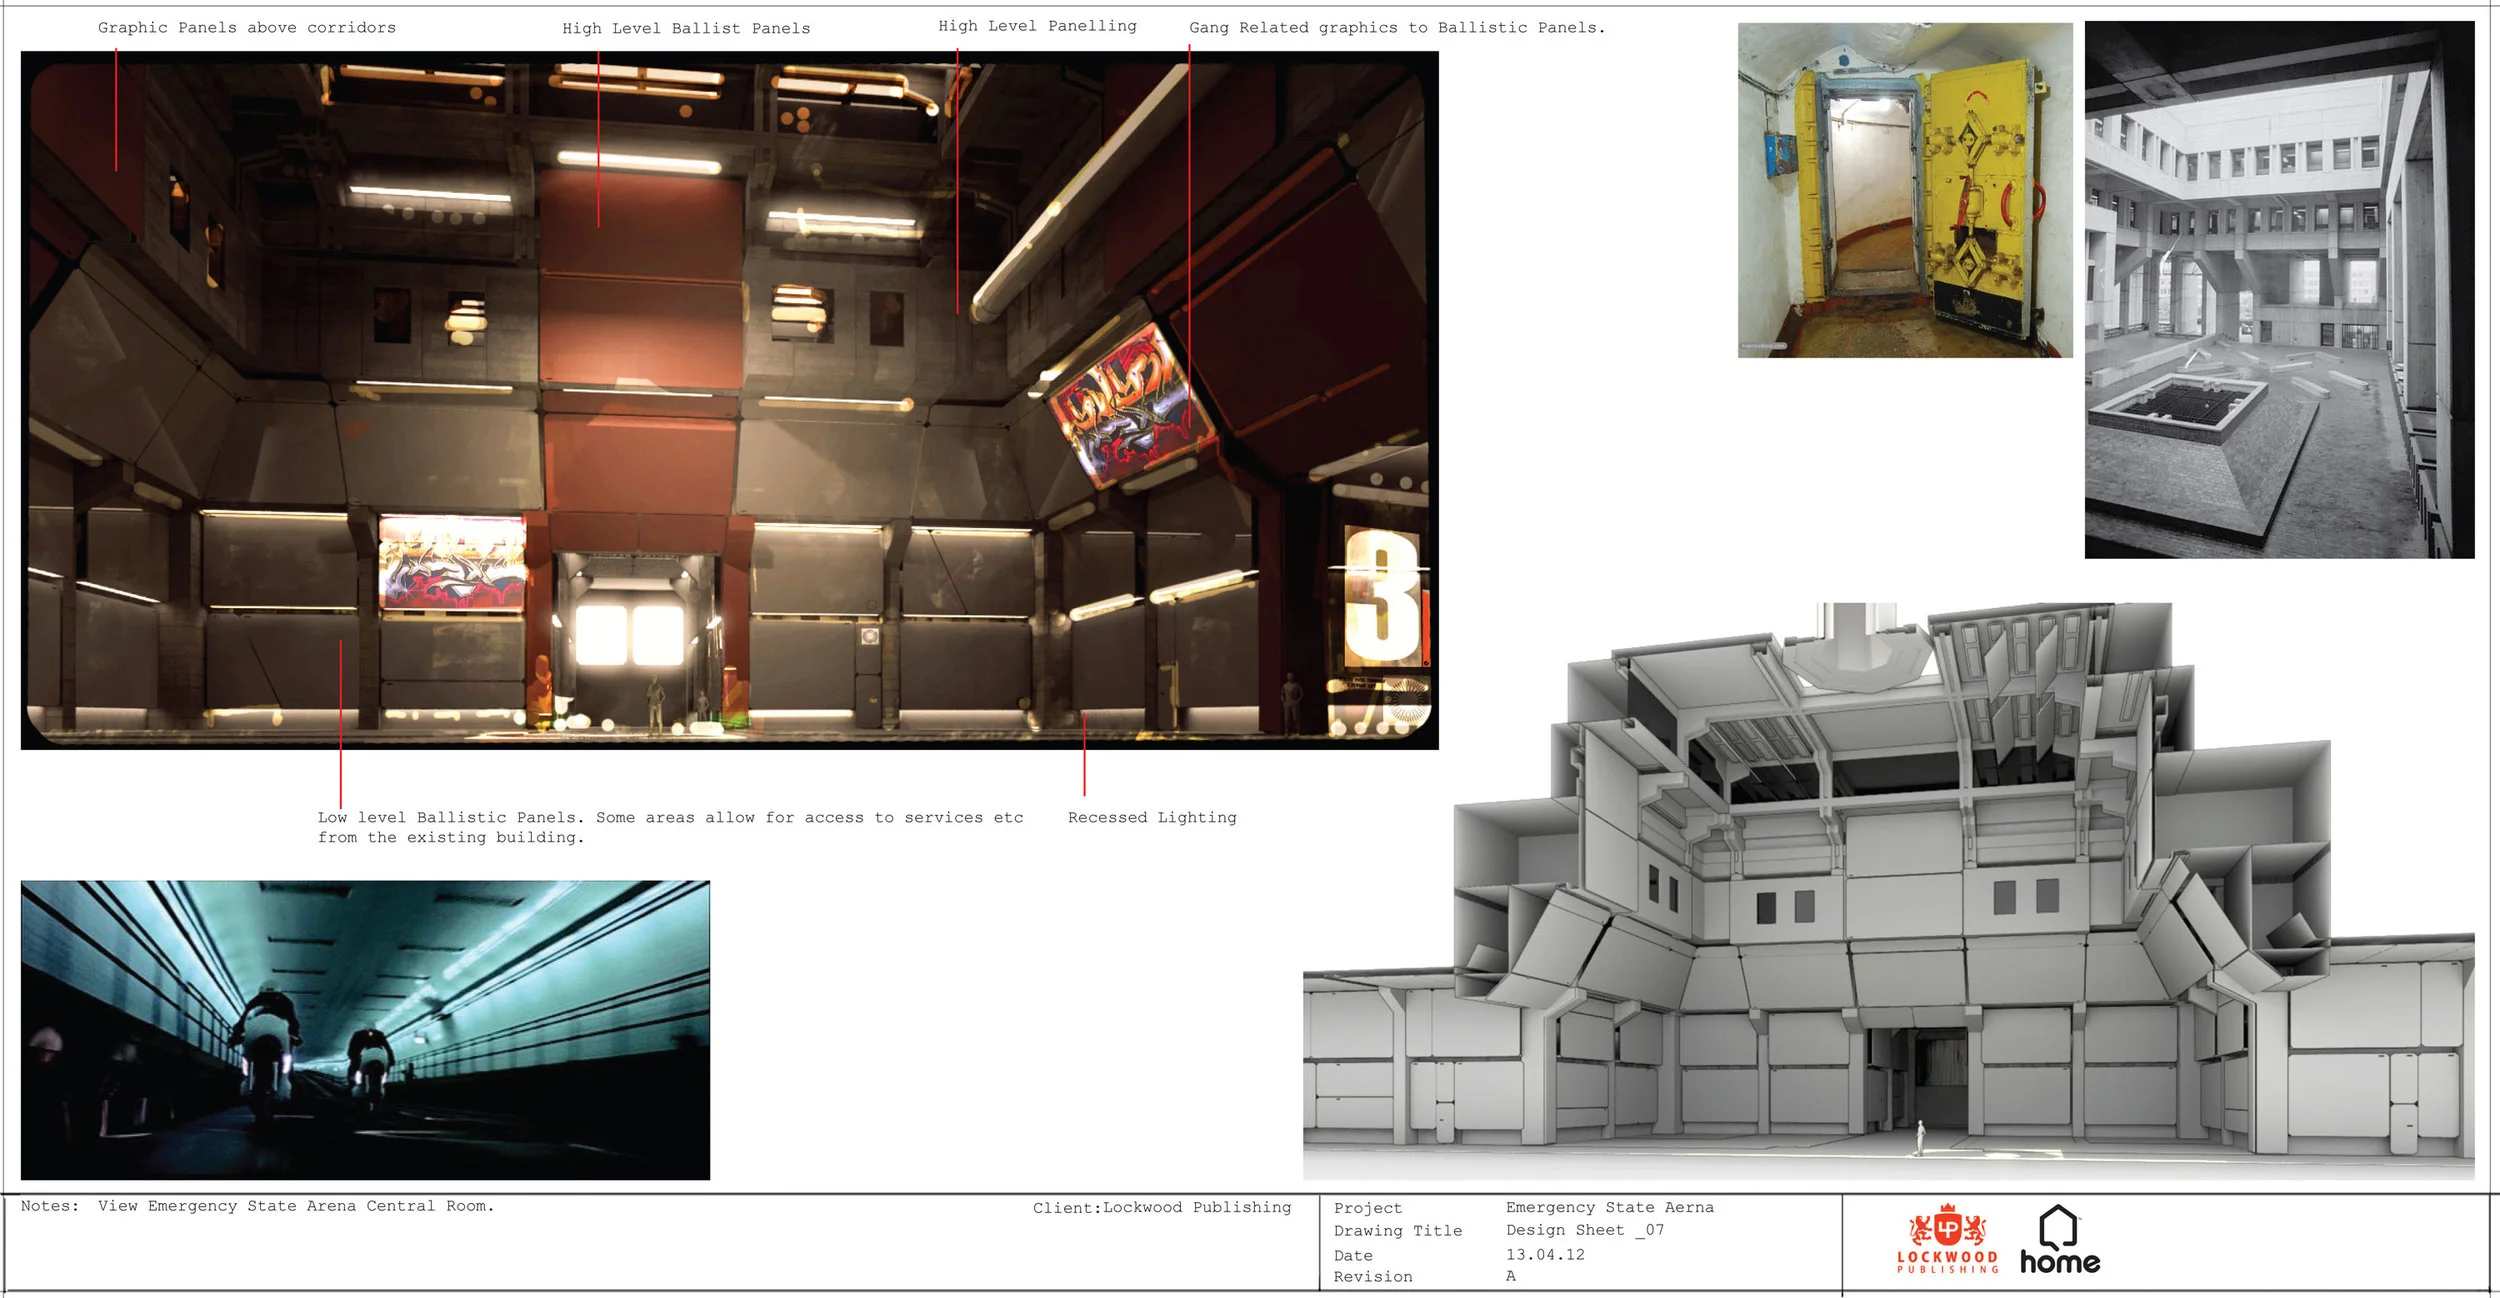Open the yellow blast door photo
The width and height of the screenshot is (2500, 1298).
click(1905, 190)
